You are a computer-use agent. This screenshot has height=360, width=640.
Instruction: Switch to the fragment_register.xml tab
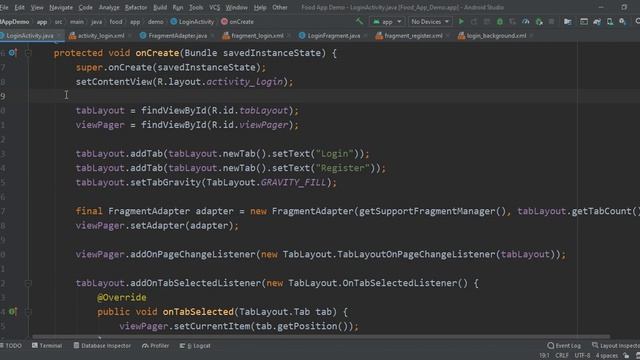(413, 36)
